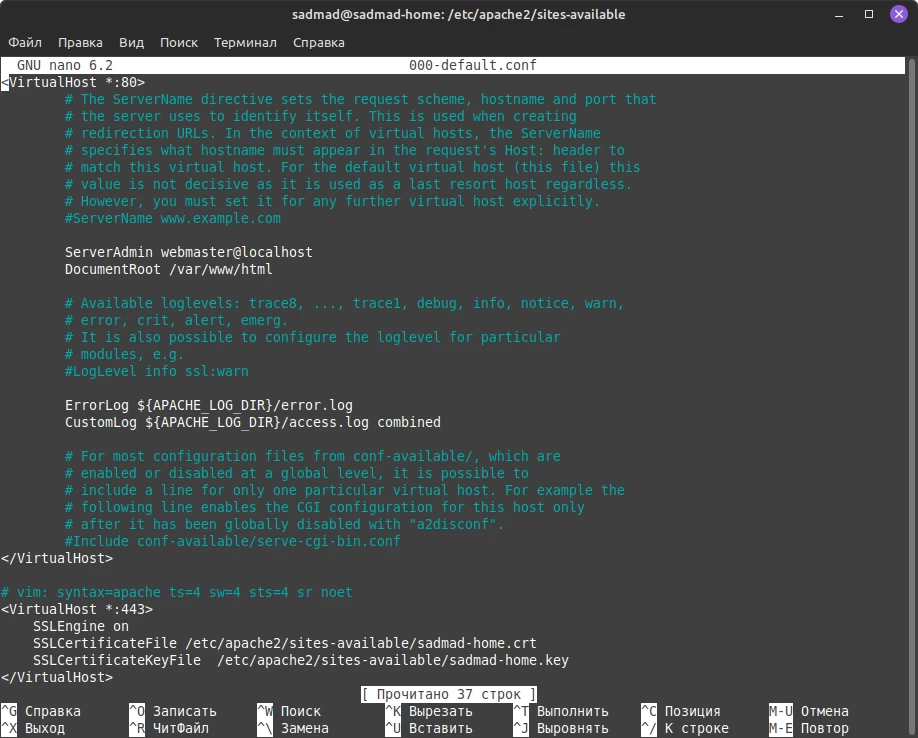918x738 pixels.
Task: Click the ^R ЧитФайл shortcut label
Action: coord(172,728)
